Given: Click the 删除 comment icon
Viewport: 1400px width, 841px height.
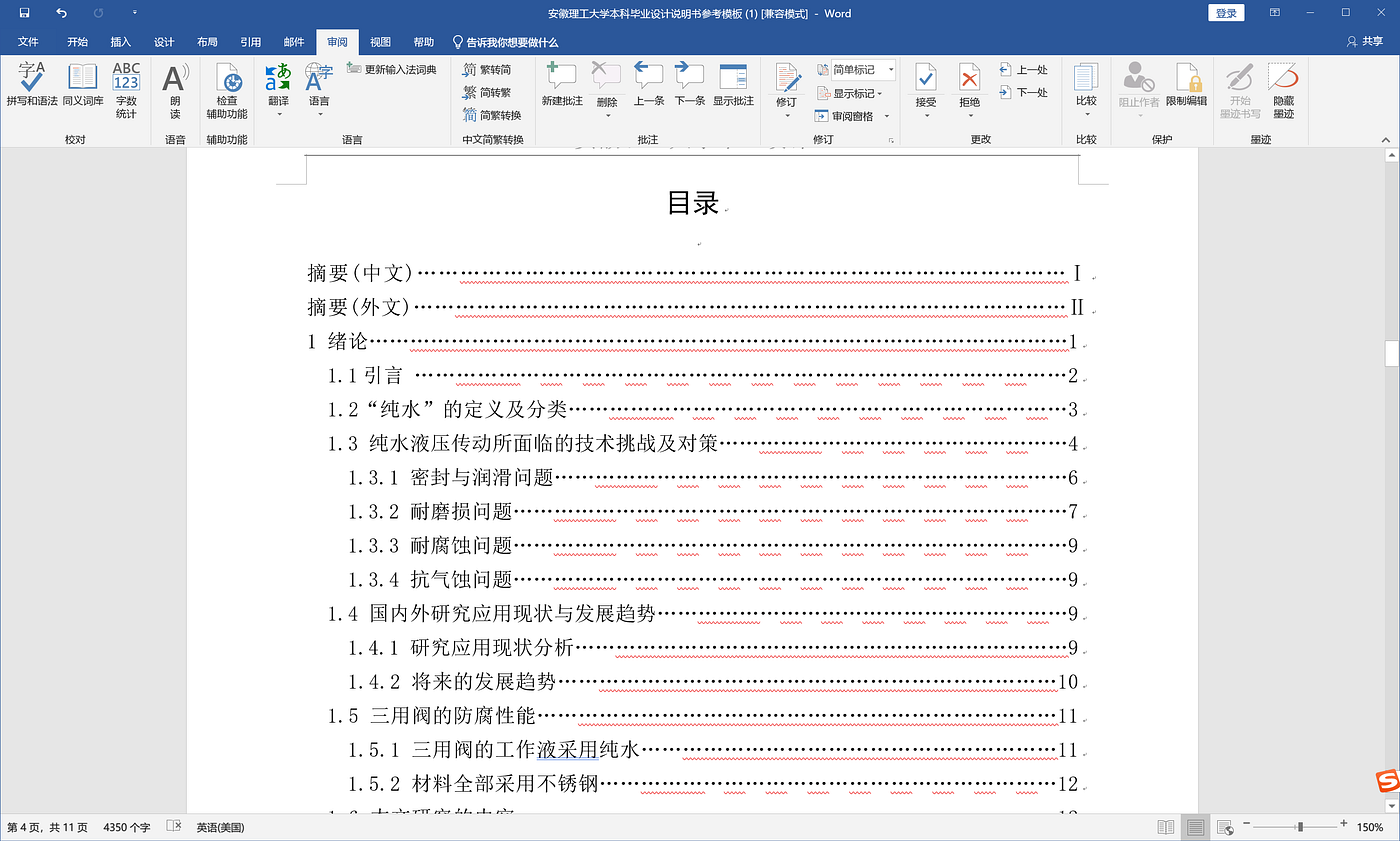Looking at the screenshot, I should 607,78.
